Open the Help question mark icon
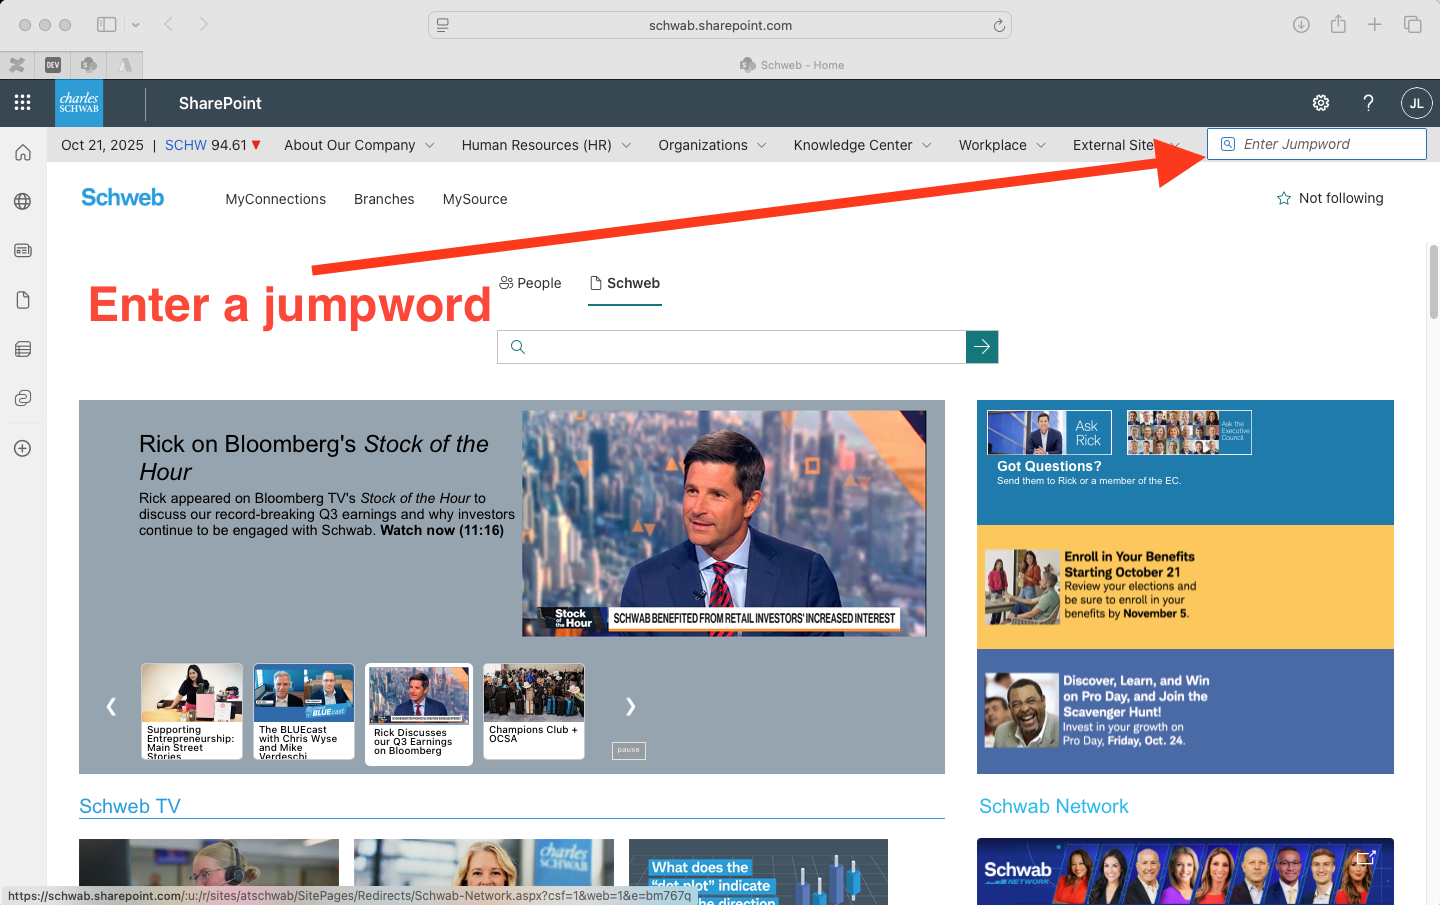This screenshot has height=905, width=1440. coord(1368,103)
